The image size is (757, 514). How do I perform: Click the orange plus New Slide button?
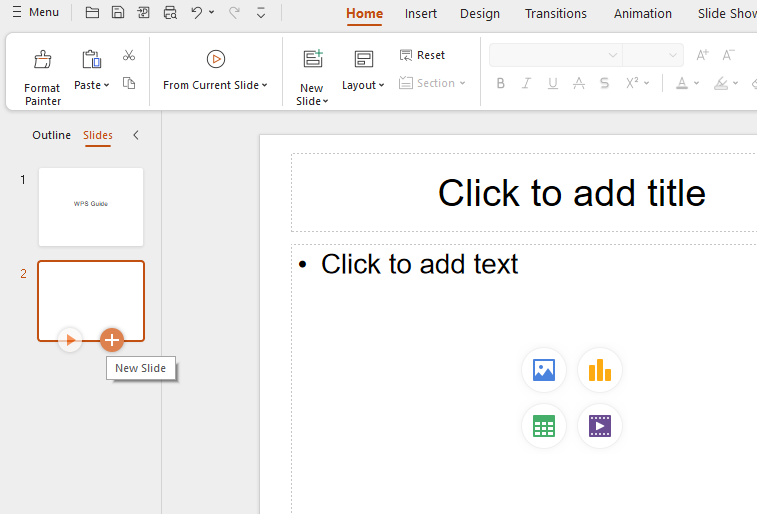tap(112, 340)
